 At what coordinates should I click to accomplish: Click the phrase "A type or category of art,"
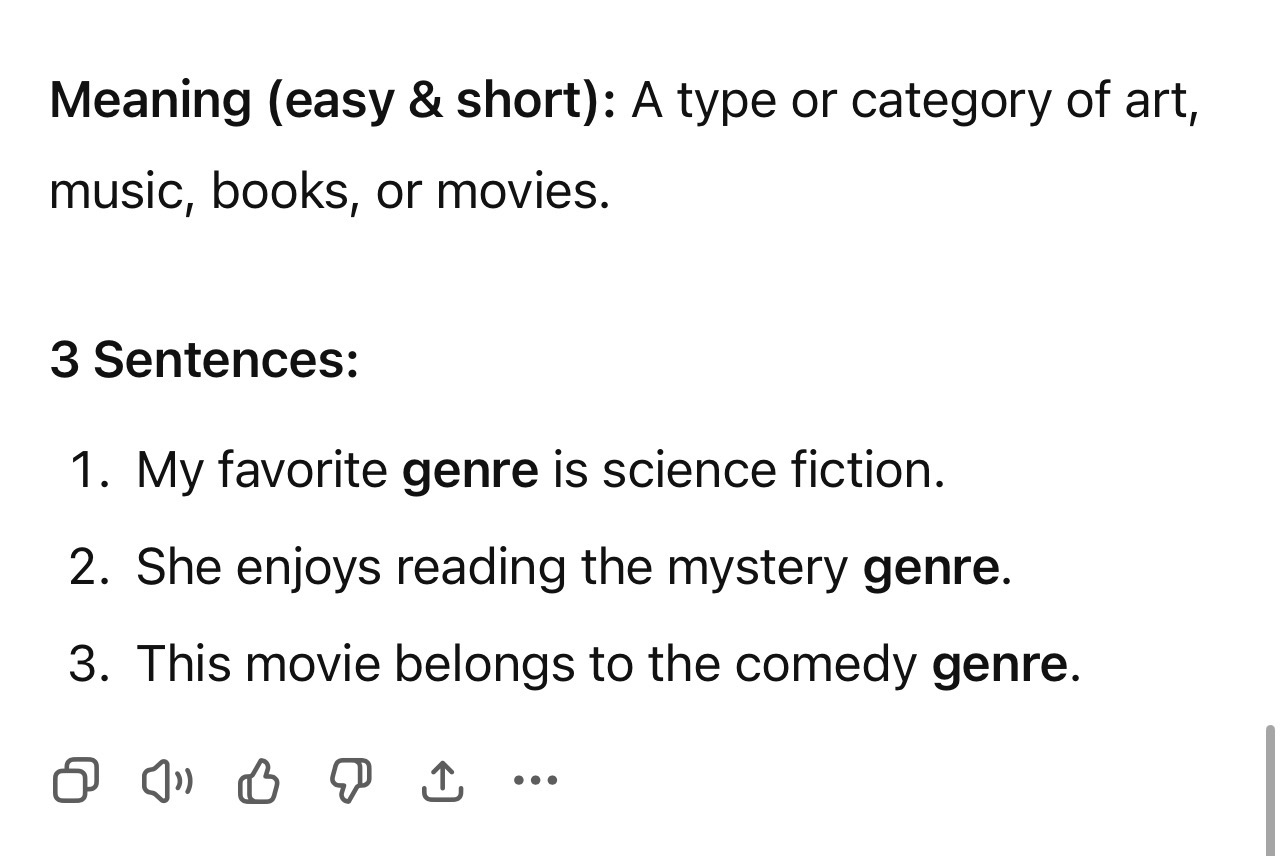[x=914, y=101]
